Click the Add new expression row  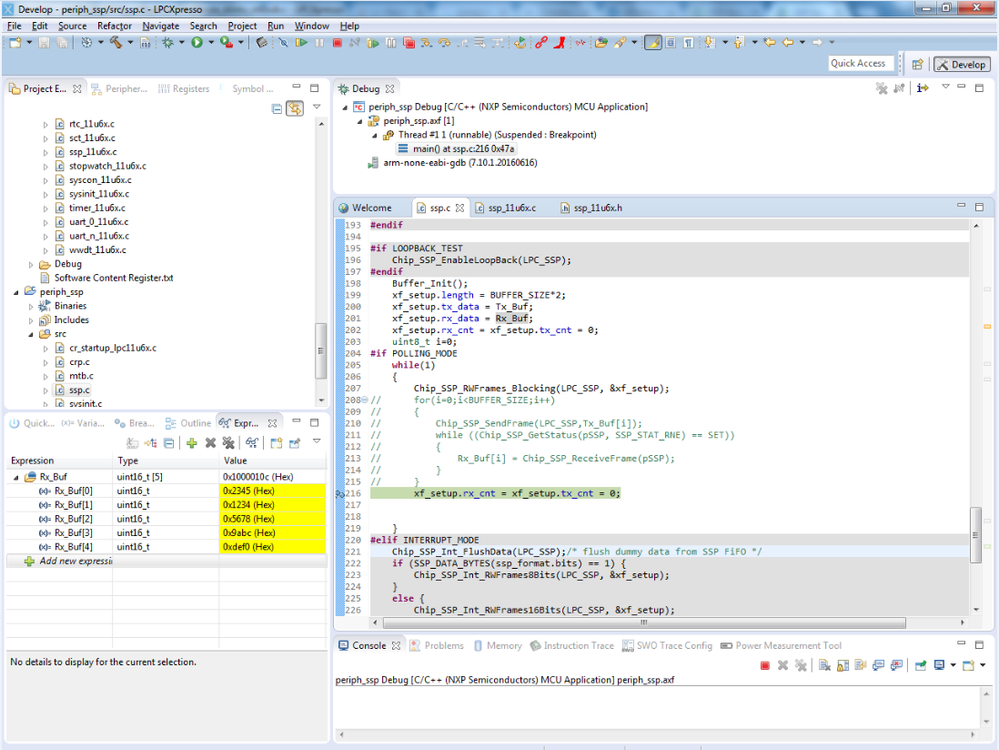[75, 561]
